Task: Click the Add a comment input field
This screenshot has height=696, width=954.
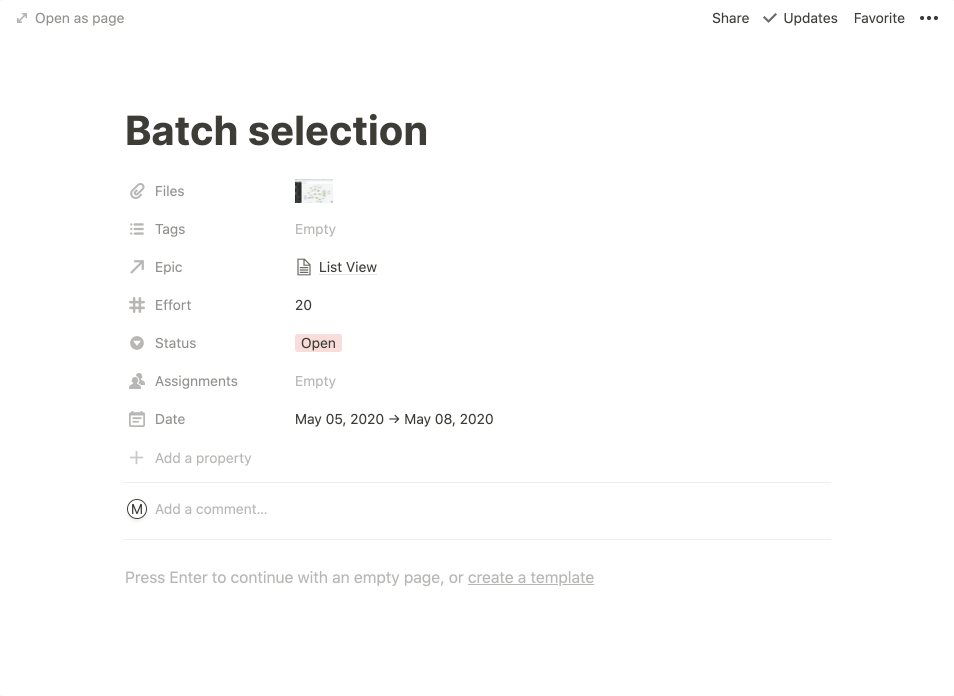Action: tap(211, 509)
